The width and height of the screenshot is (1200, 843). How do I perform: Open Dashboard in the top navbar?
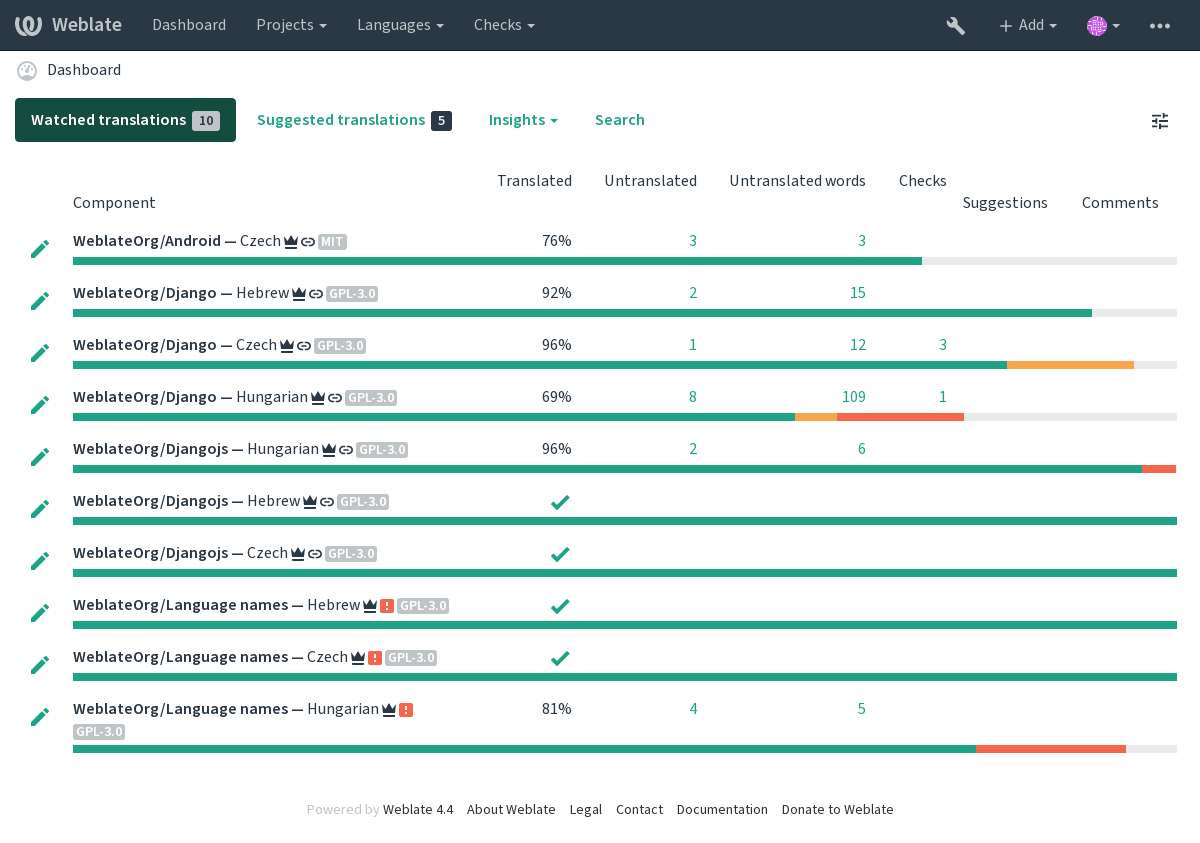[x=189, y=25]
